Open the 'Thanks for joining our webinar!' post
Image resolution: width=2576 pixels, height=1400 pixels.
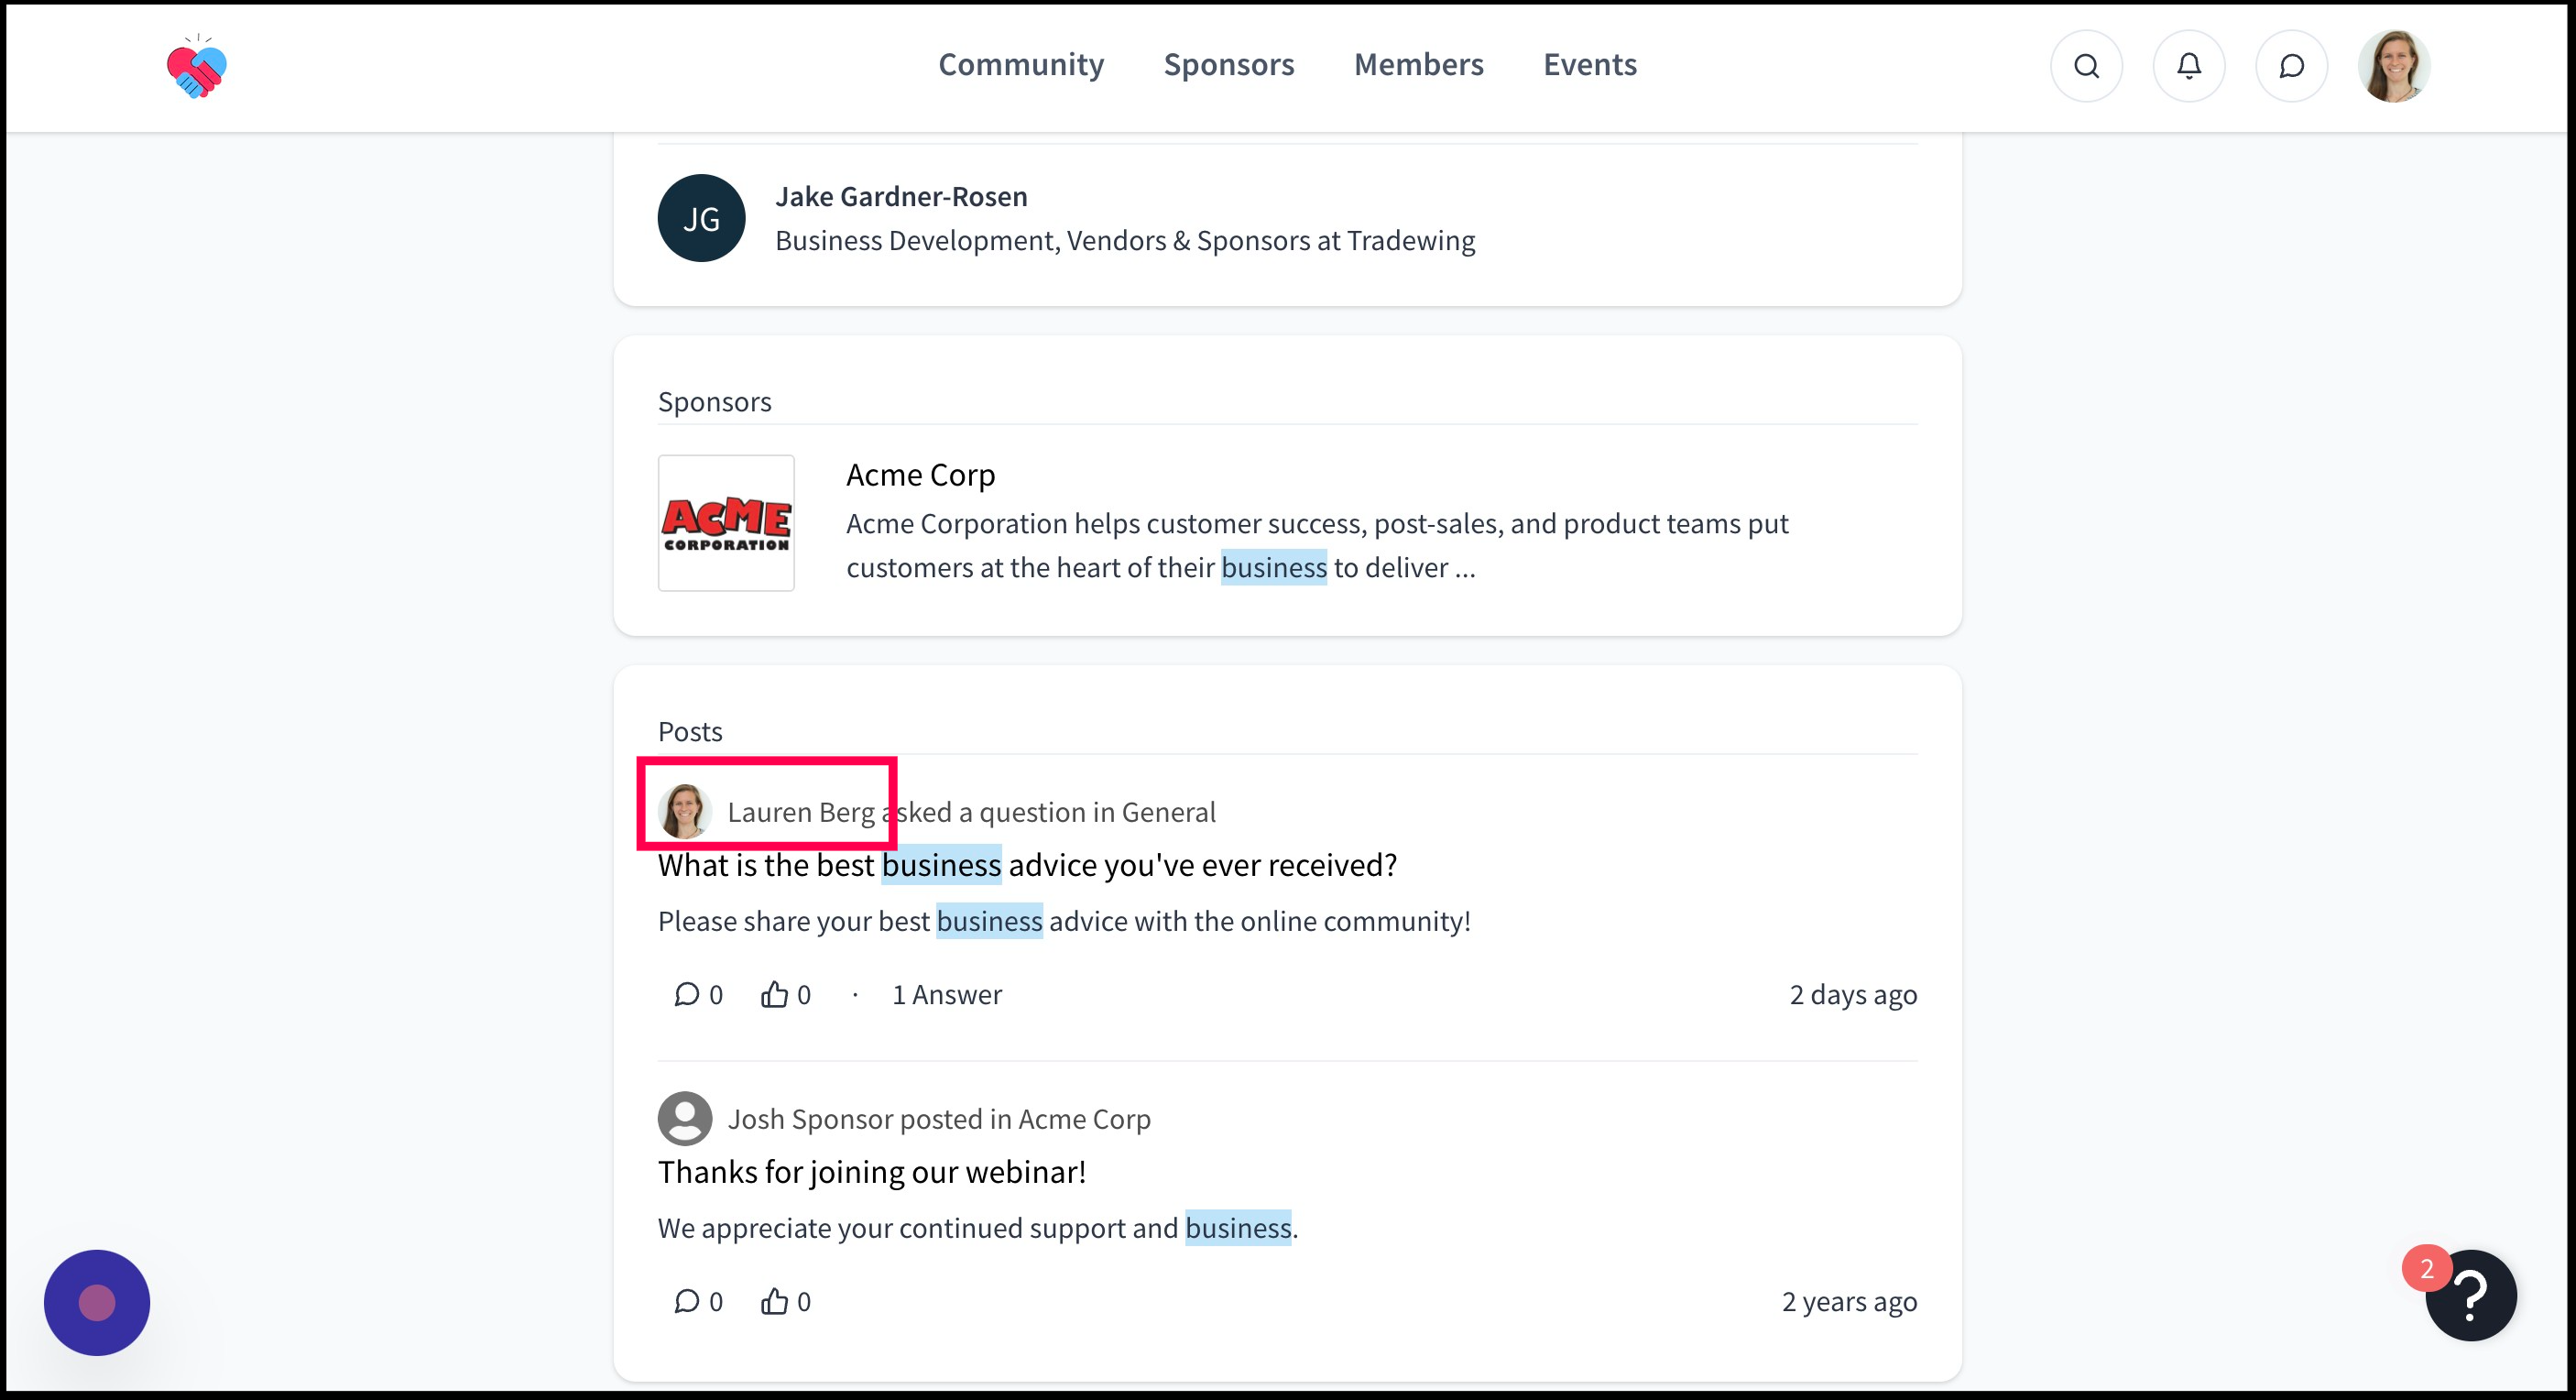872,1172
